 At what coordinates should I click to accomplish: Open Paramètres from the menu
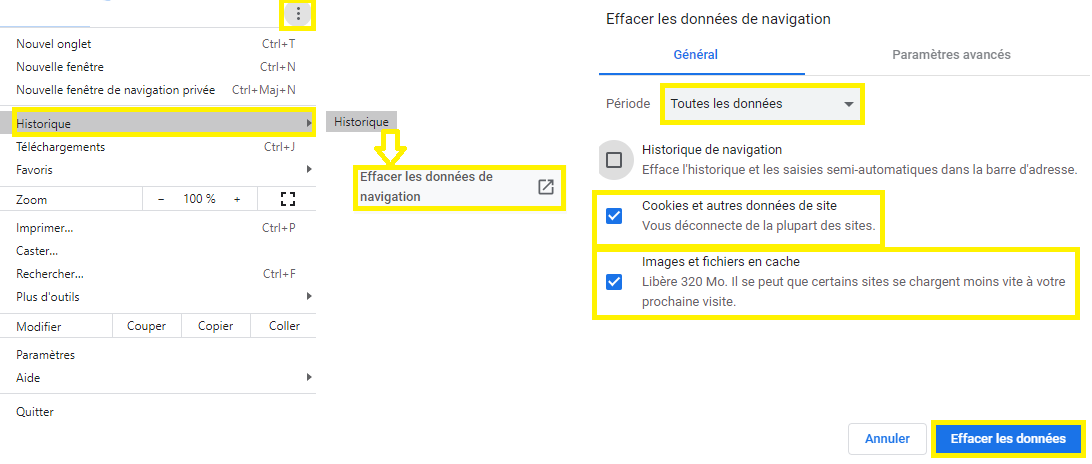(45, 355)
